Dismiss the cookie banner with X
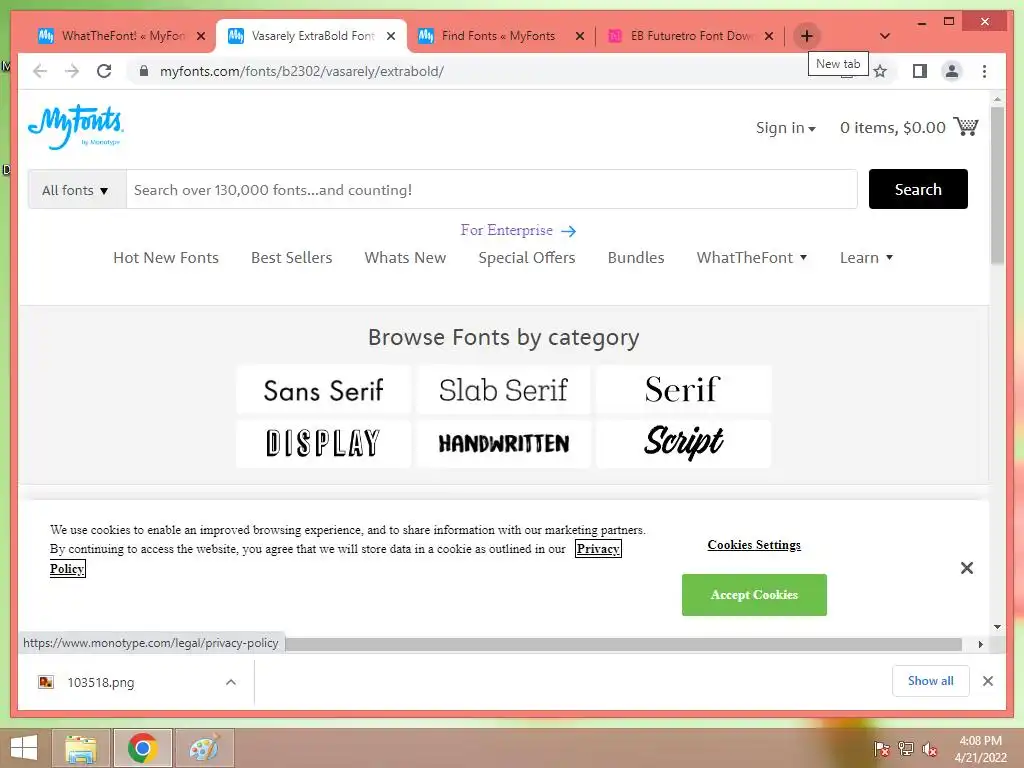Viewport: 1024px width, 768px height. pos(967,568)
